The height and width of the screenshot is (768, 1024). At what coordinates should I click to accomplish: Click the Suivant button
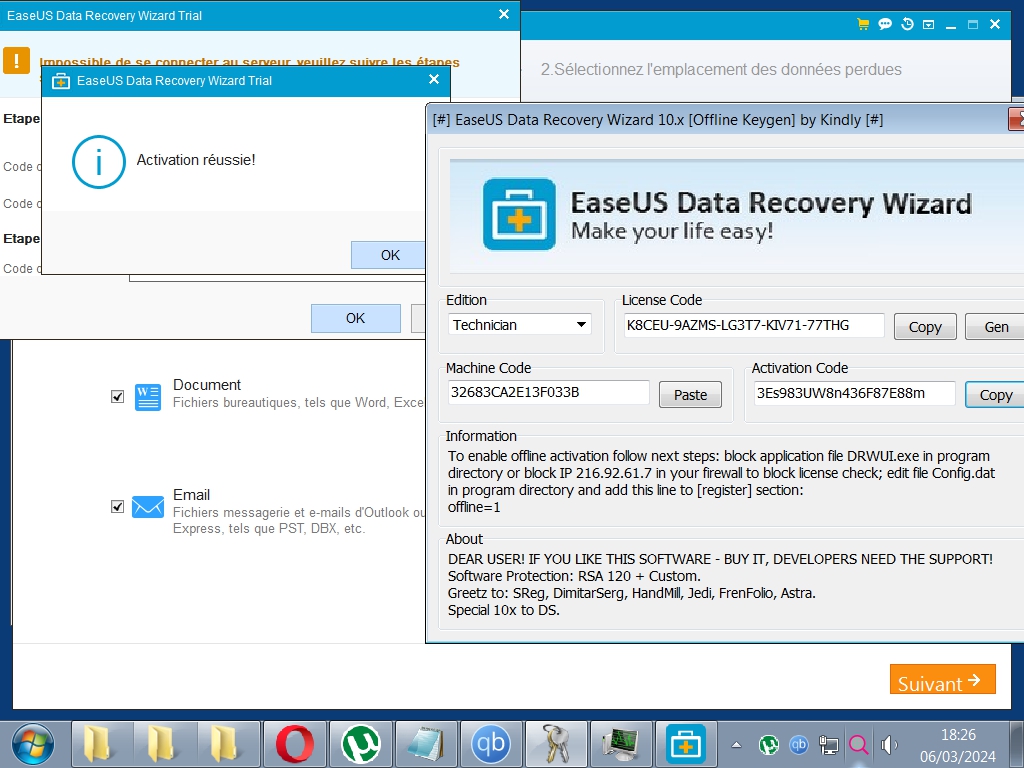(942, 680)
